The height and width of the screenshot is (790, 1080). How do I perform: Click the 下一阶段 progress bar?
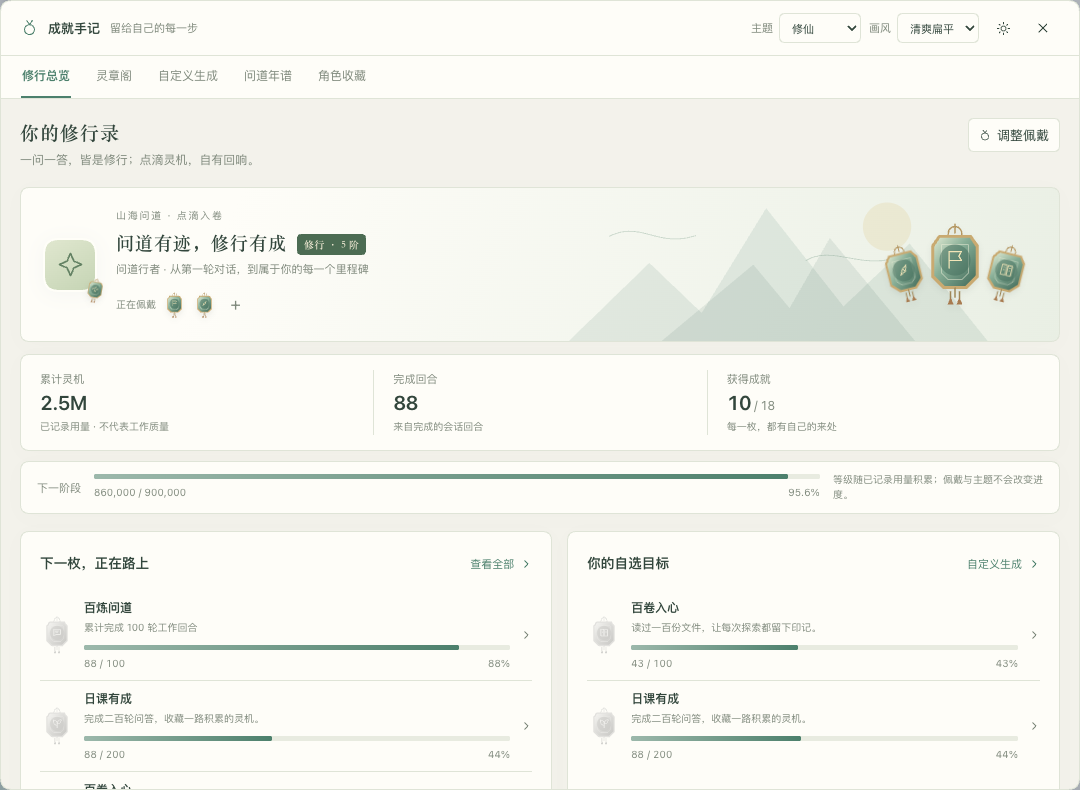coord(457,477)
